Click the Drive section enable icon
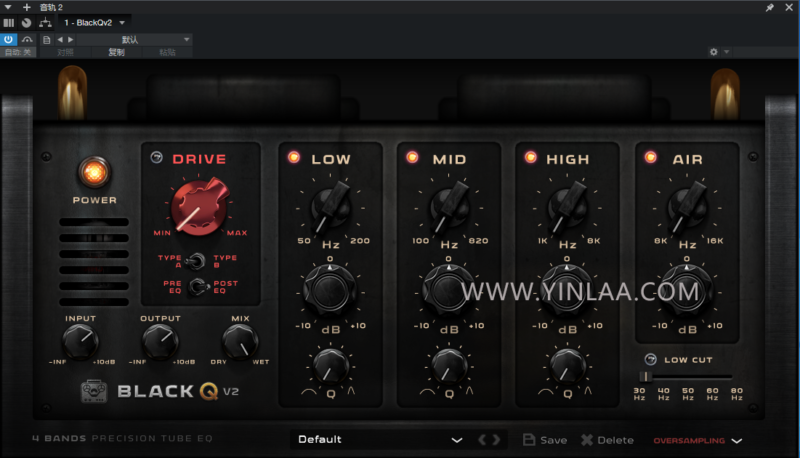 157,158
